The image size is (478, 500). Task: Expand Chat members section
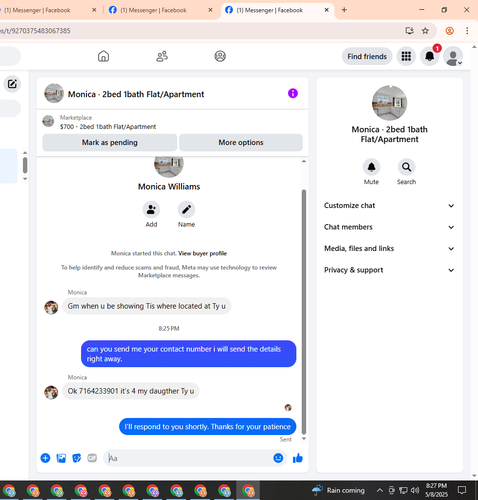point(389,227)
